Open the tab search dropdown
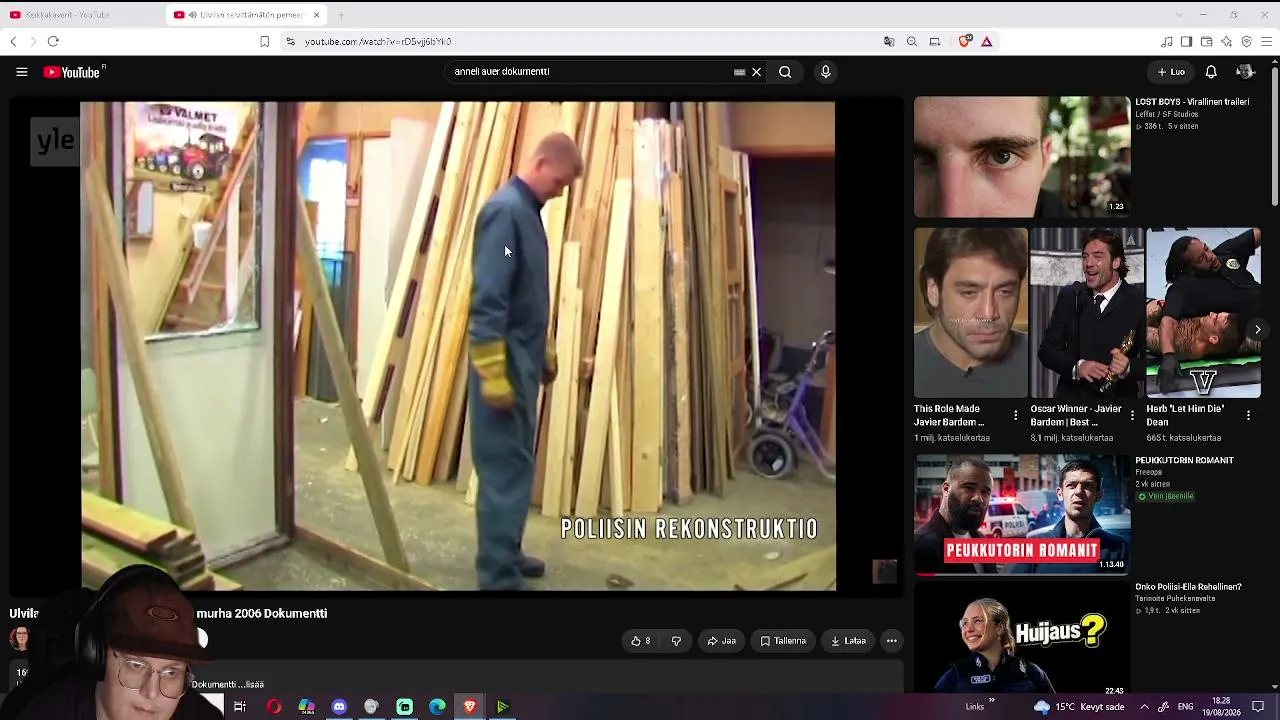The height and width of the screenshot is (720, 1280). pos(1179,15)
